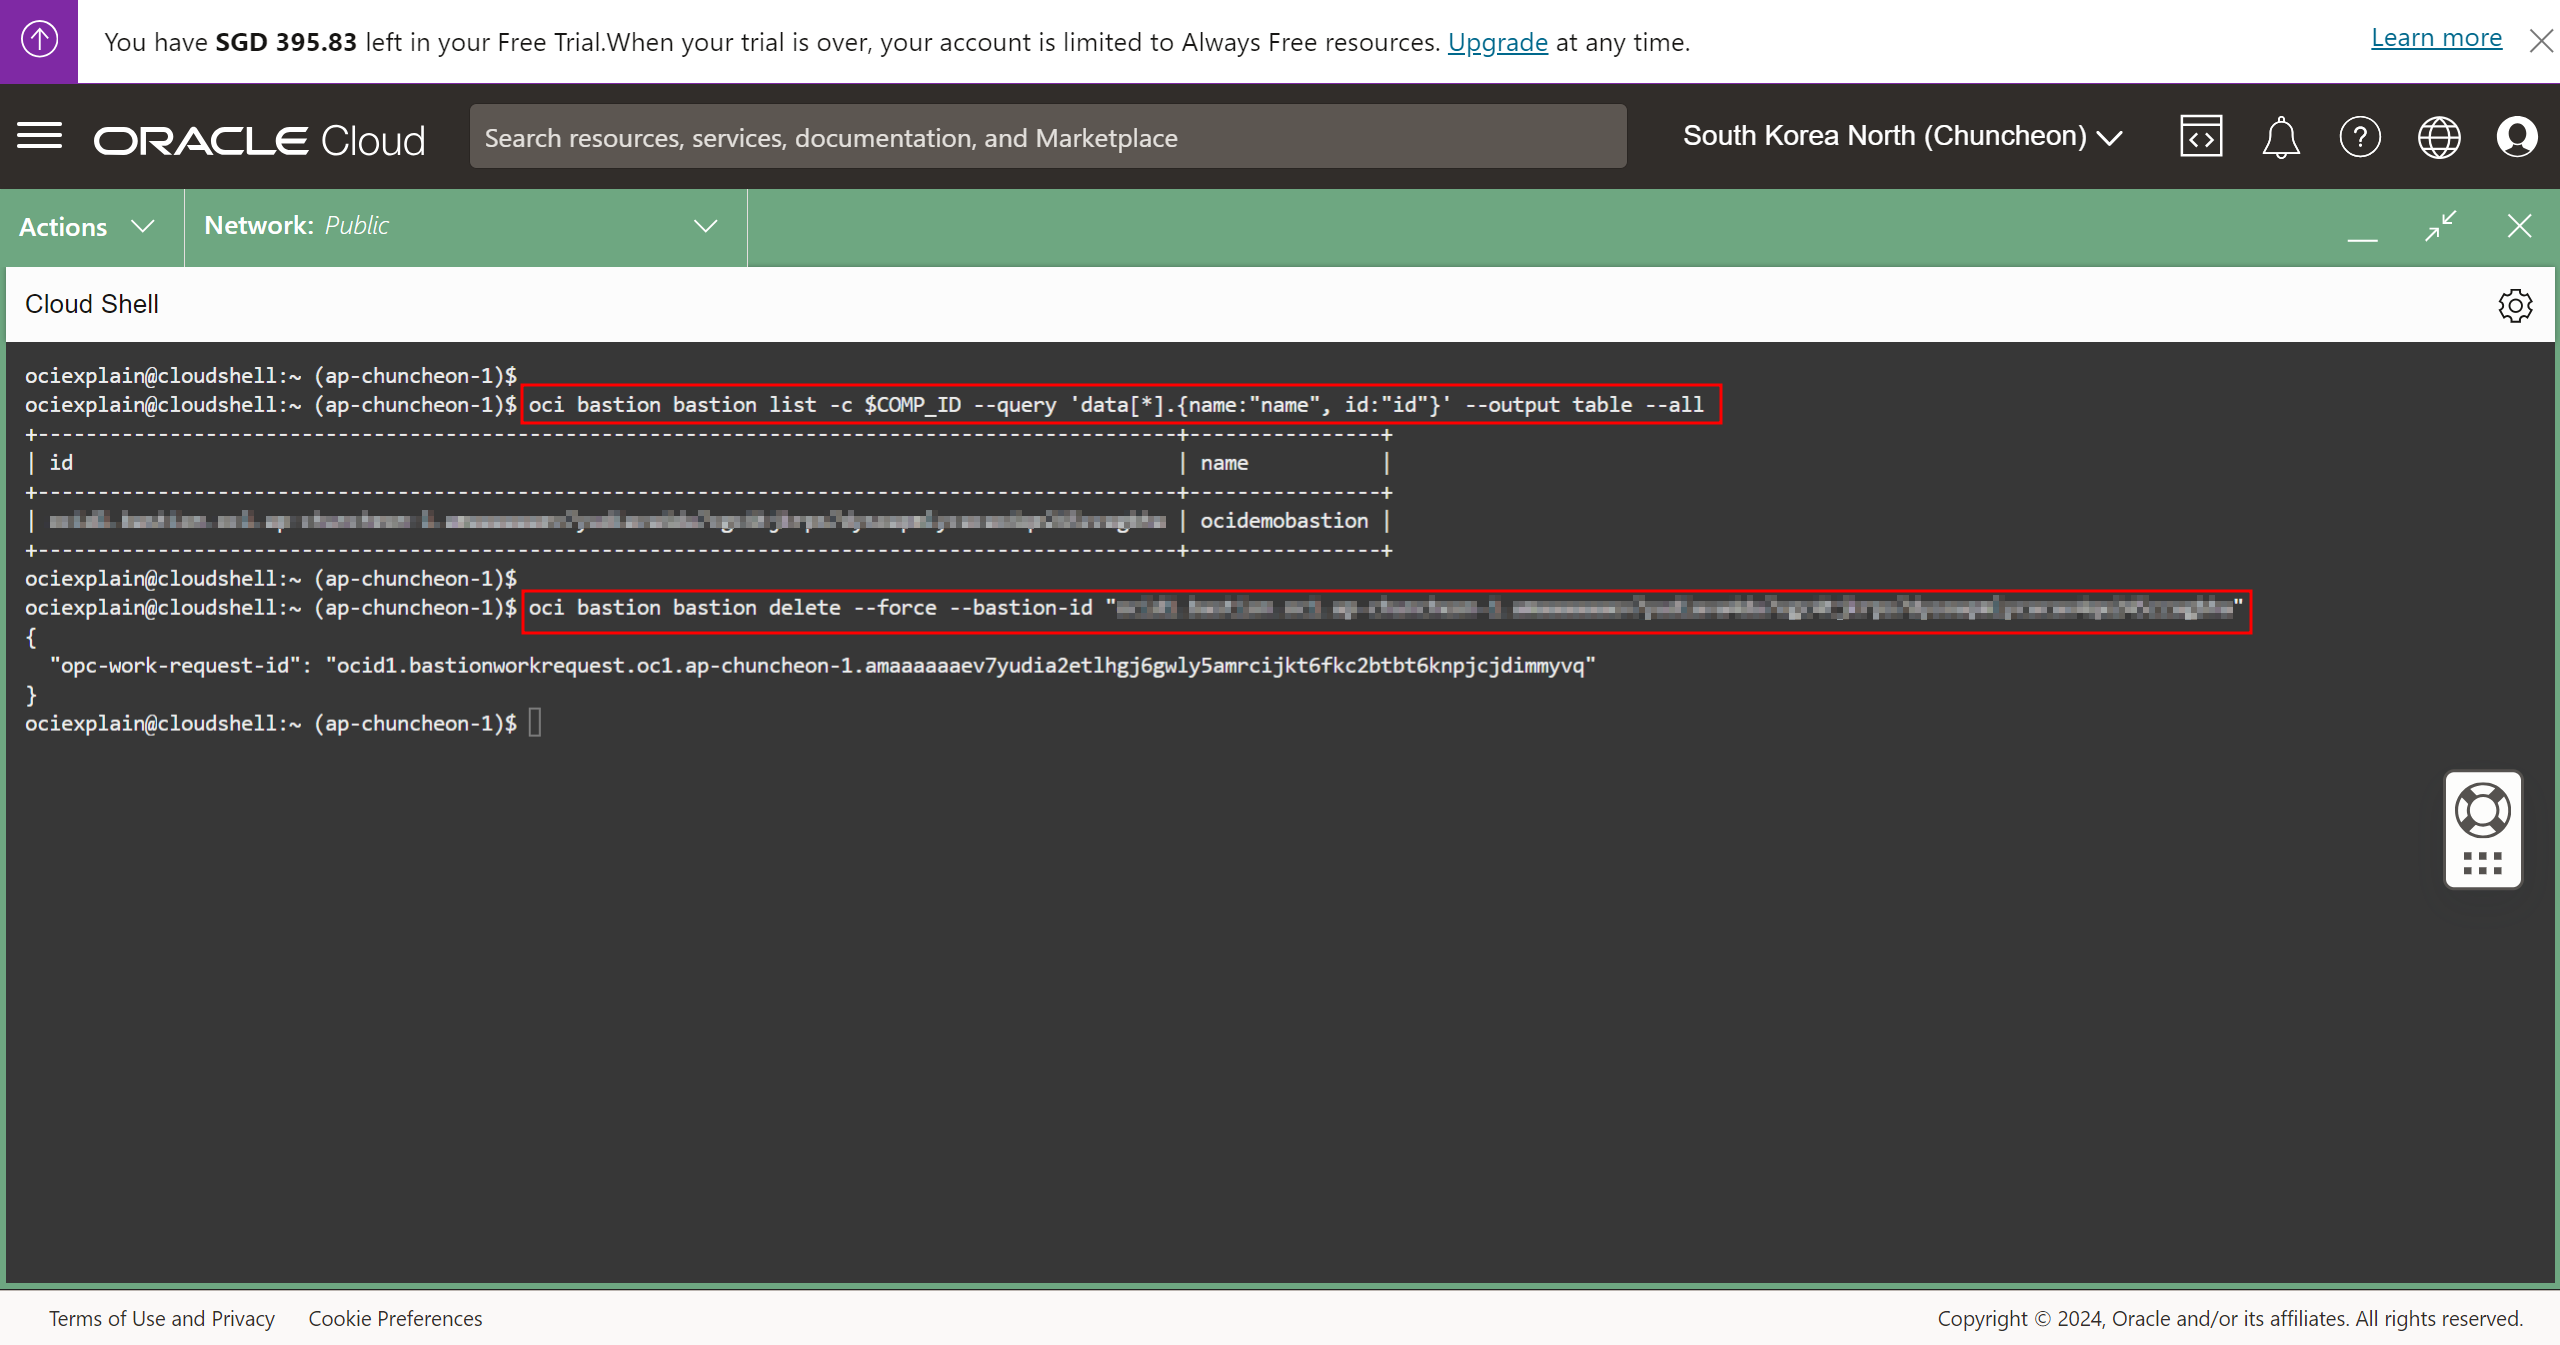Expand the Network Public dropdown
The image size is (2560, 1345).
coord(463,226)
